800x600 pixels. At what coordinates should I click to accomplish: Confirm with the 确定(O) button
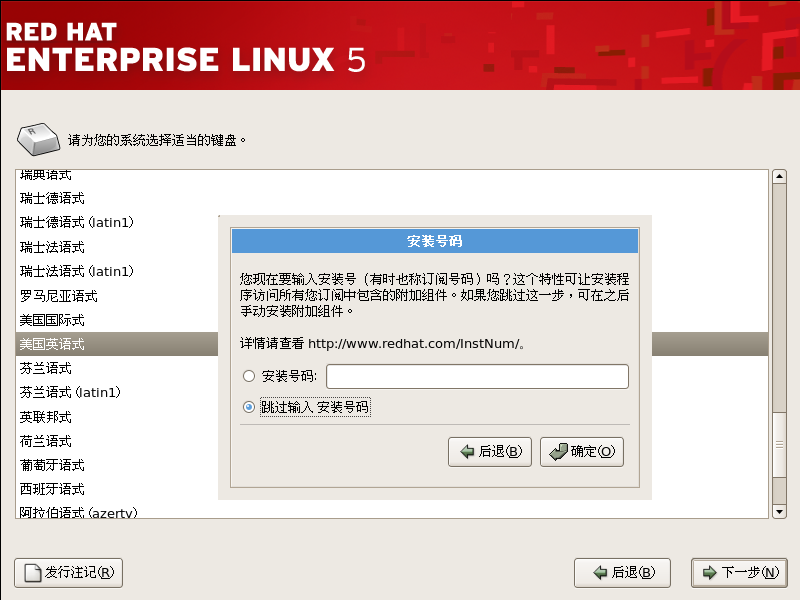pos(582,452)
